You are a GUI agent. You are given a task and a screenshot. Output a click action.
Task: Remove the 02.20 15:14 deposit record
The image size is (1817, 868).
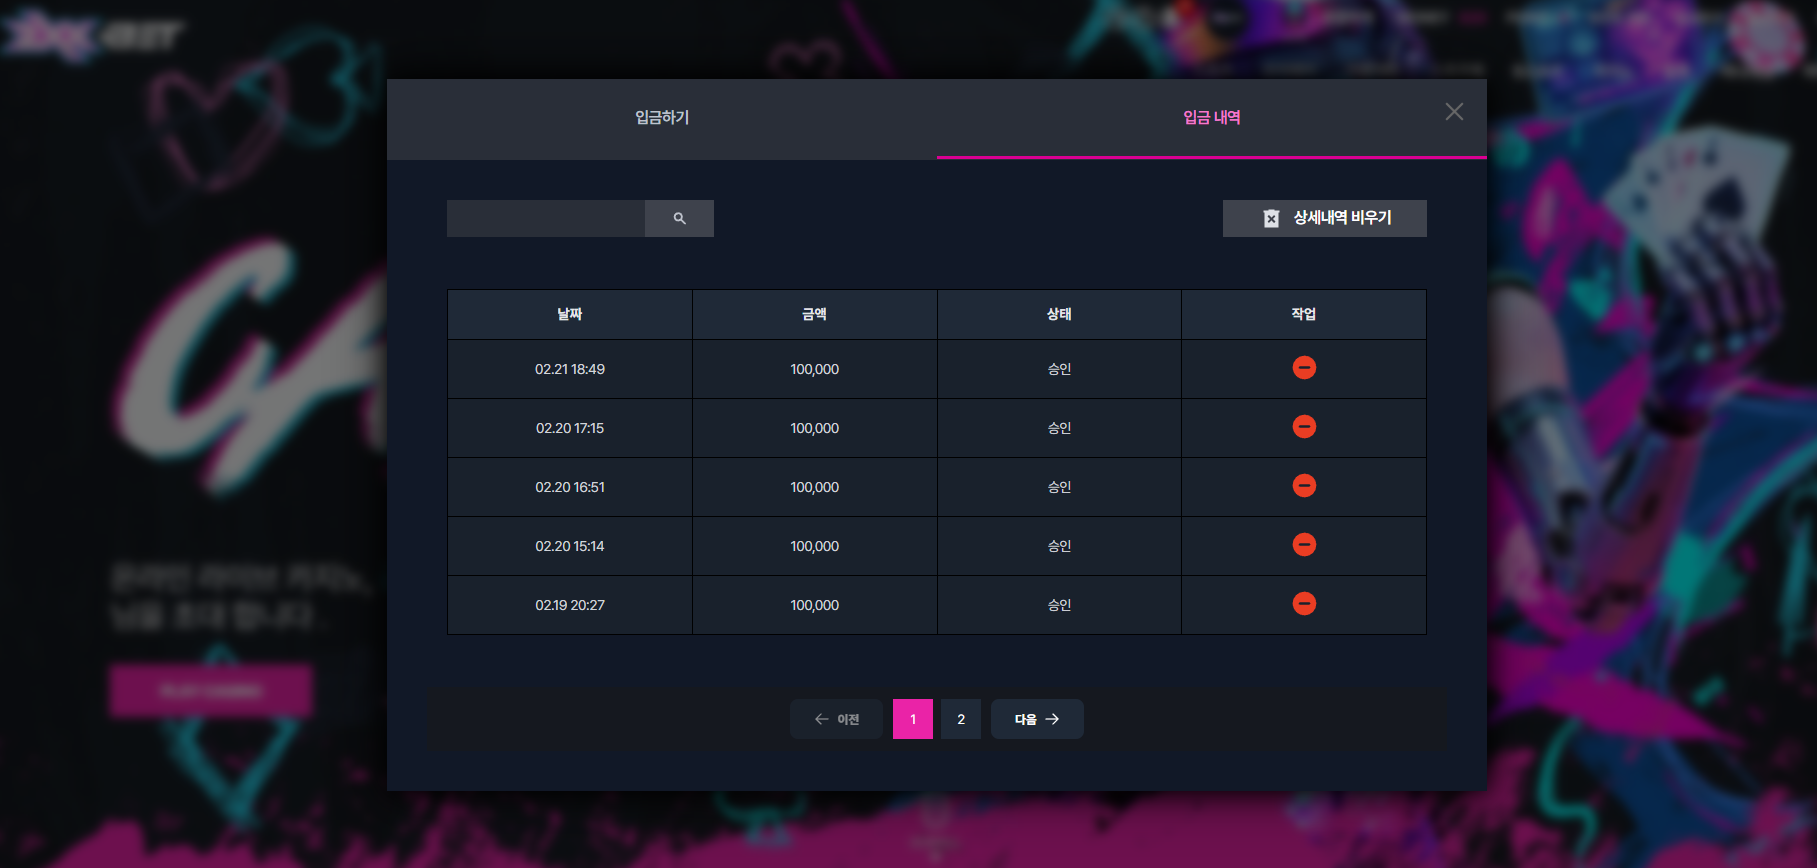pyautogui.click(x=1304, y=545)
